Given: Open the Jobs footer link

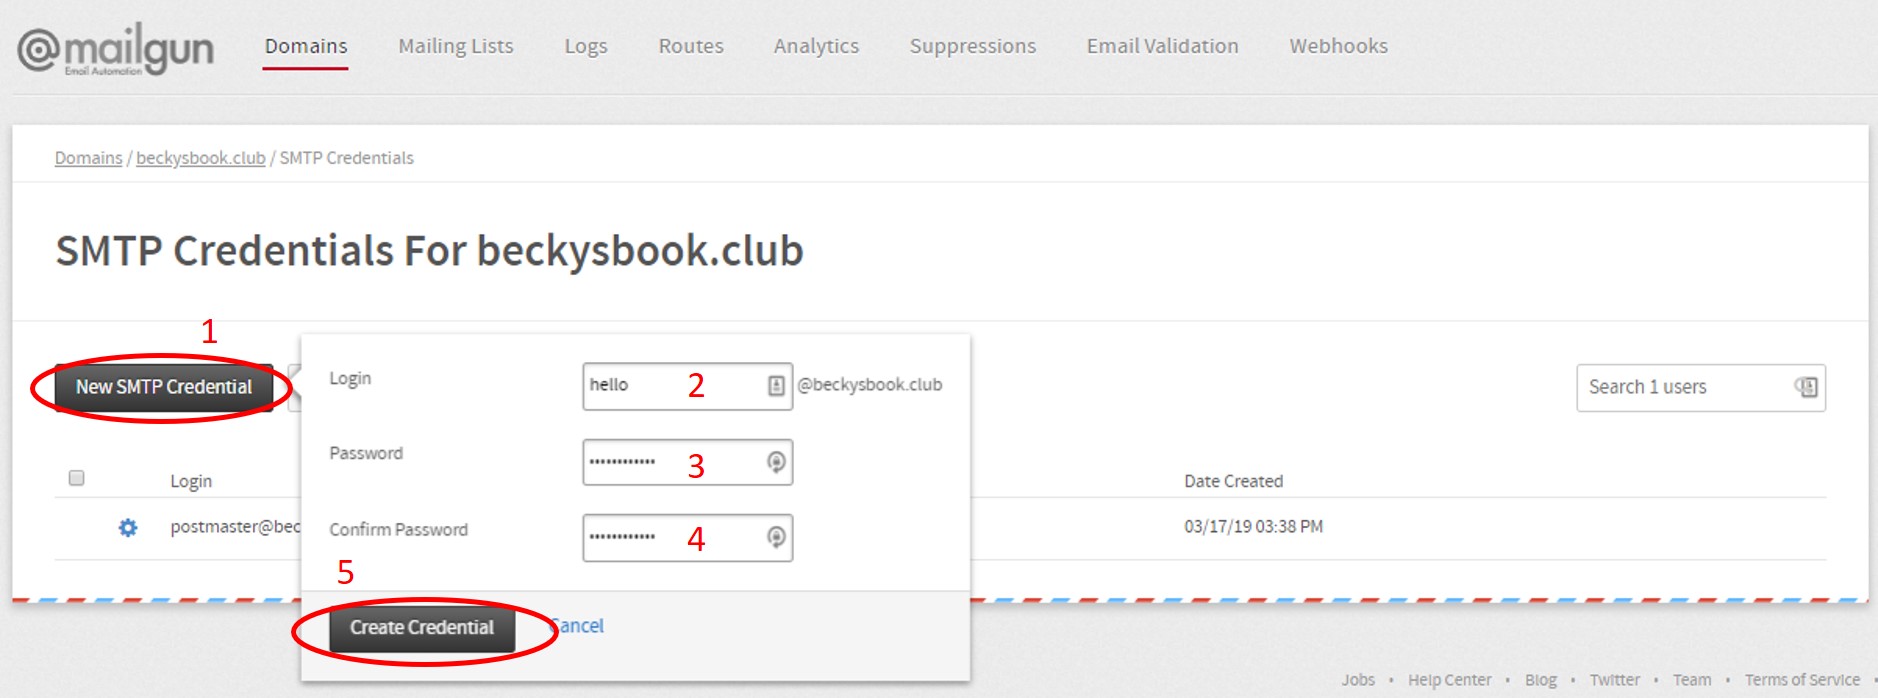Looking at the screenshot, I should pyautogui.click(x=1358, y=680).
